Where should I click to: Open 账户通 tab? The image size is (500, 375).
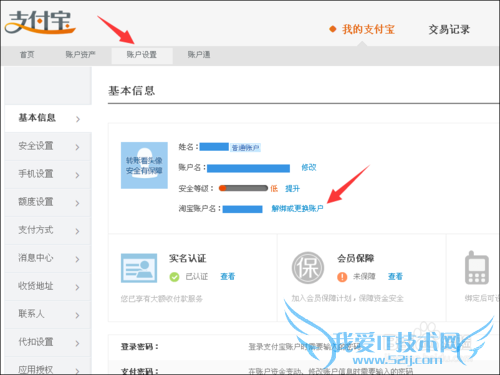click(199, 55)
